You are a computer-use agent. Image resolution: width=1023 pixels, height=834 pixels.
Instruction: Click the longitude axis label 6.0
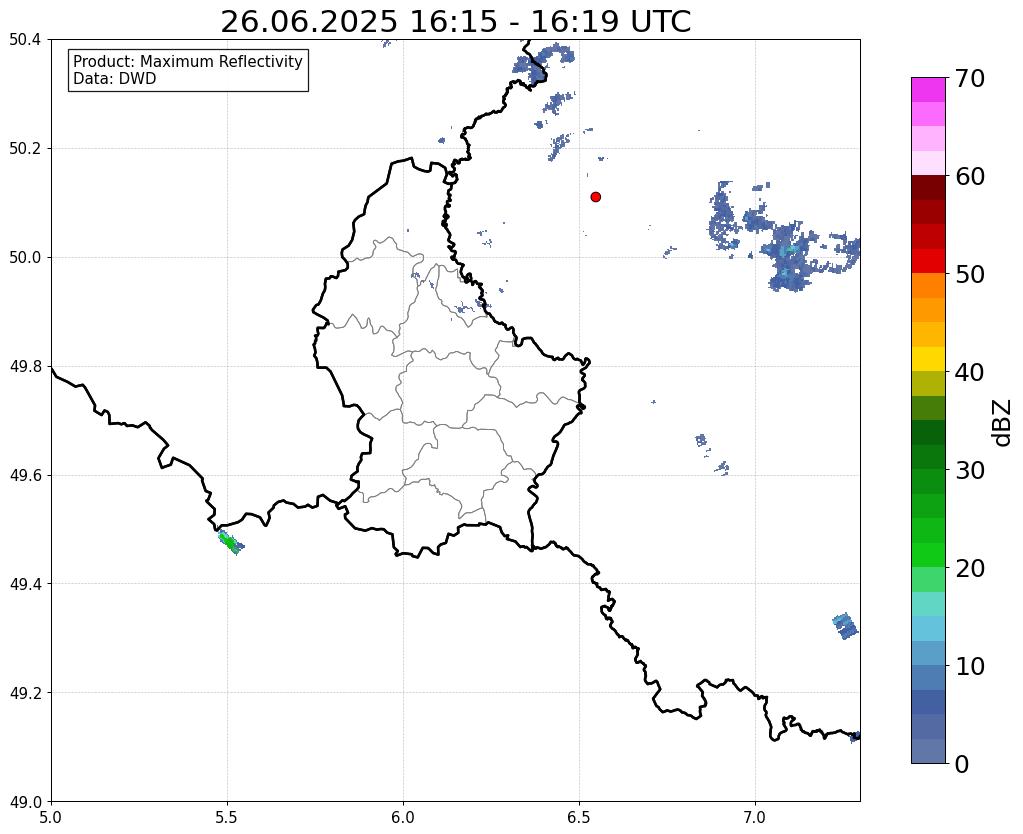point(403,817)
